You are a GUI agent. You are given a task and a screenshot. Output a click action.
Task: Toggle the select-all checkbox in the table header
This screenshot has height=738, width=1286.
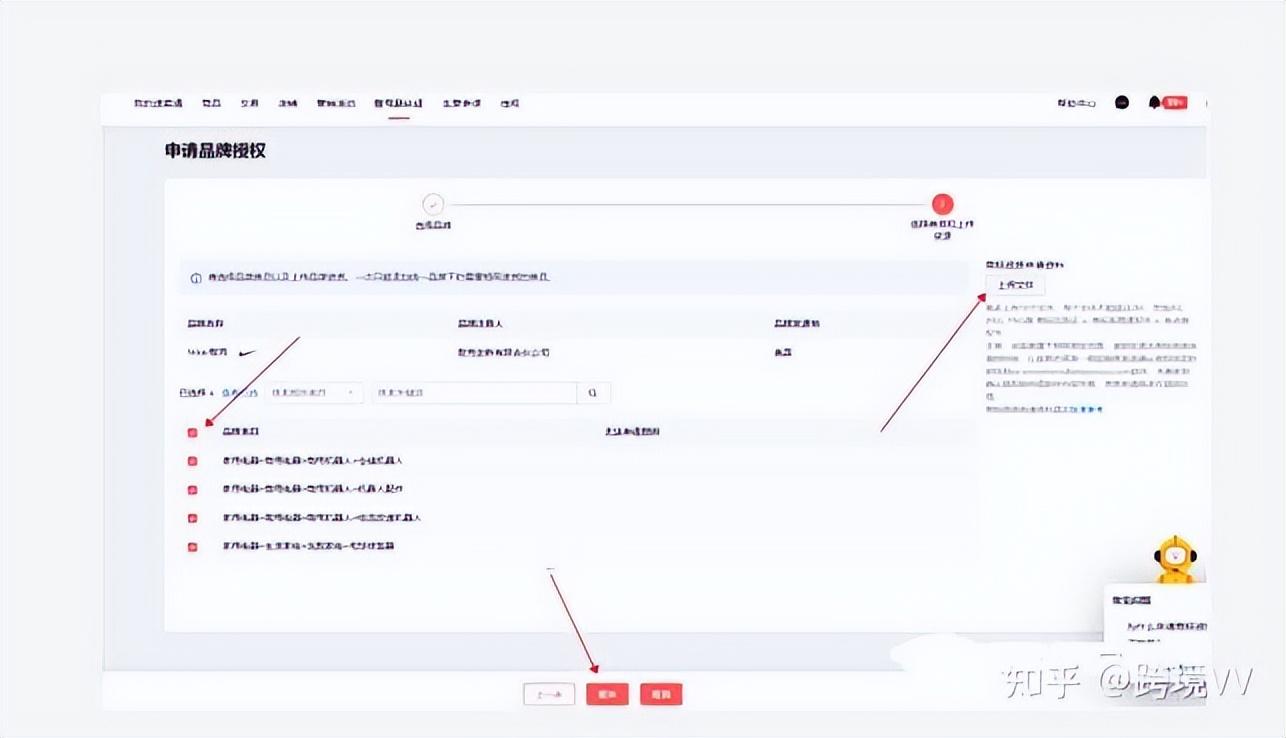[193, 432]
